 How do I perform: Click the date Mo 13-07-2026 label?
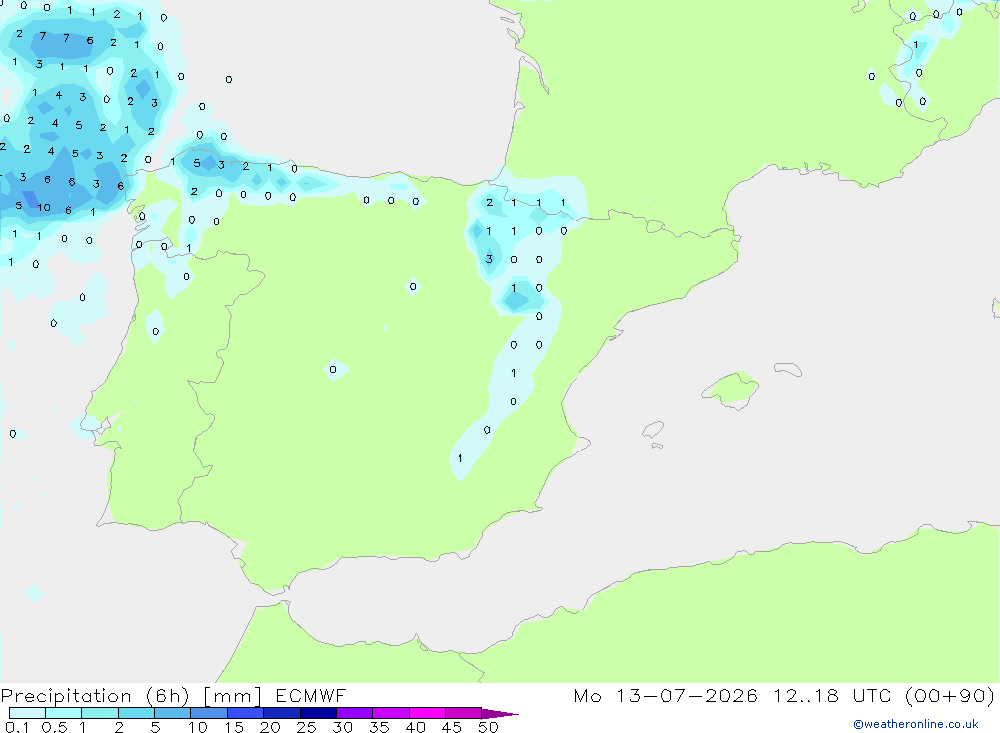click(666, 695)
